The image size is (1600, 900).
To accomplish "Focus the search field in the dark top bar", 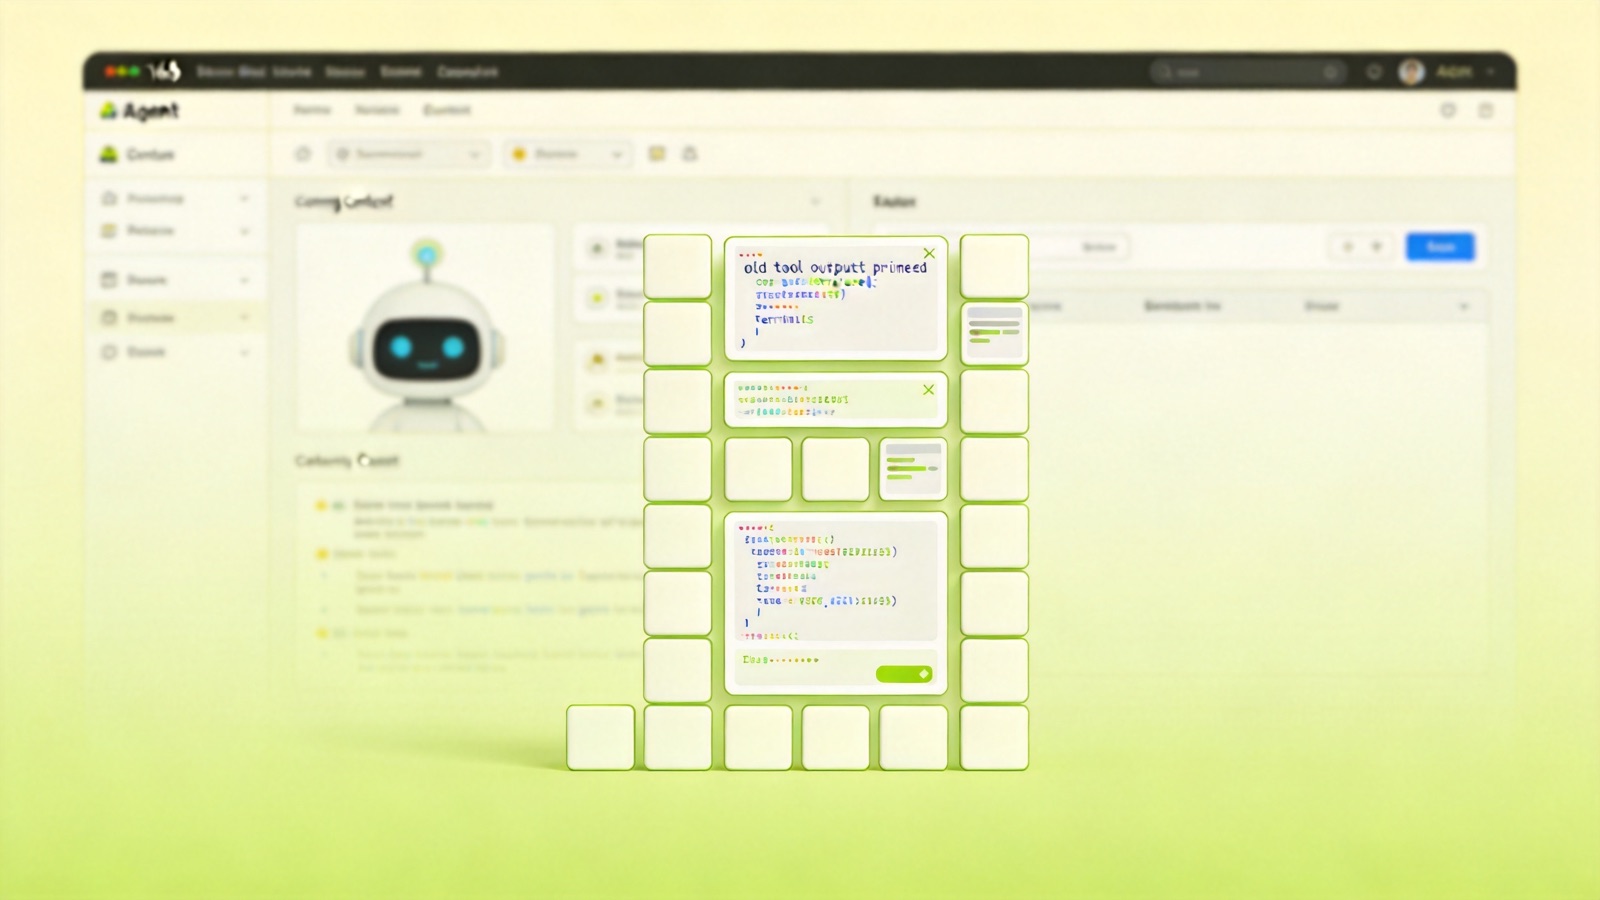I will (1246, 72).
